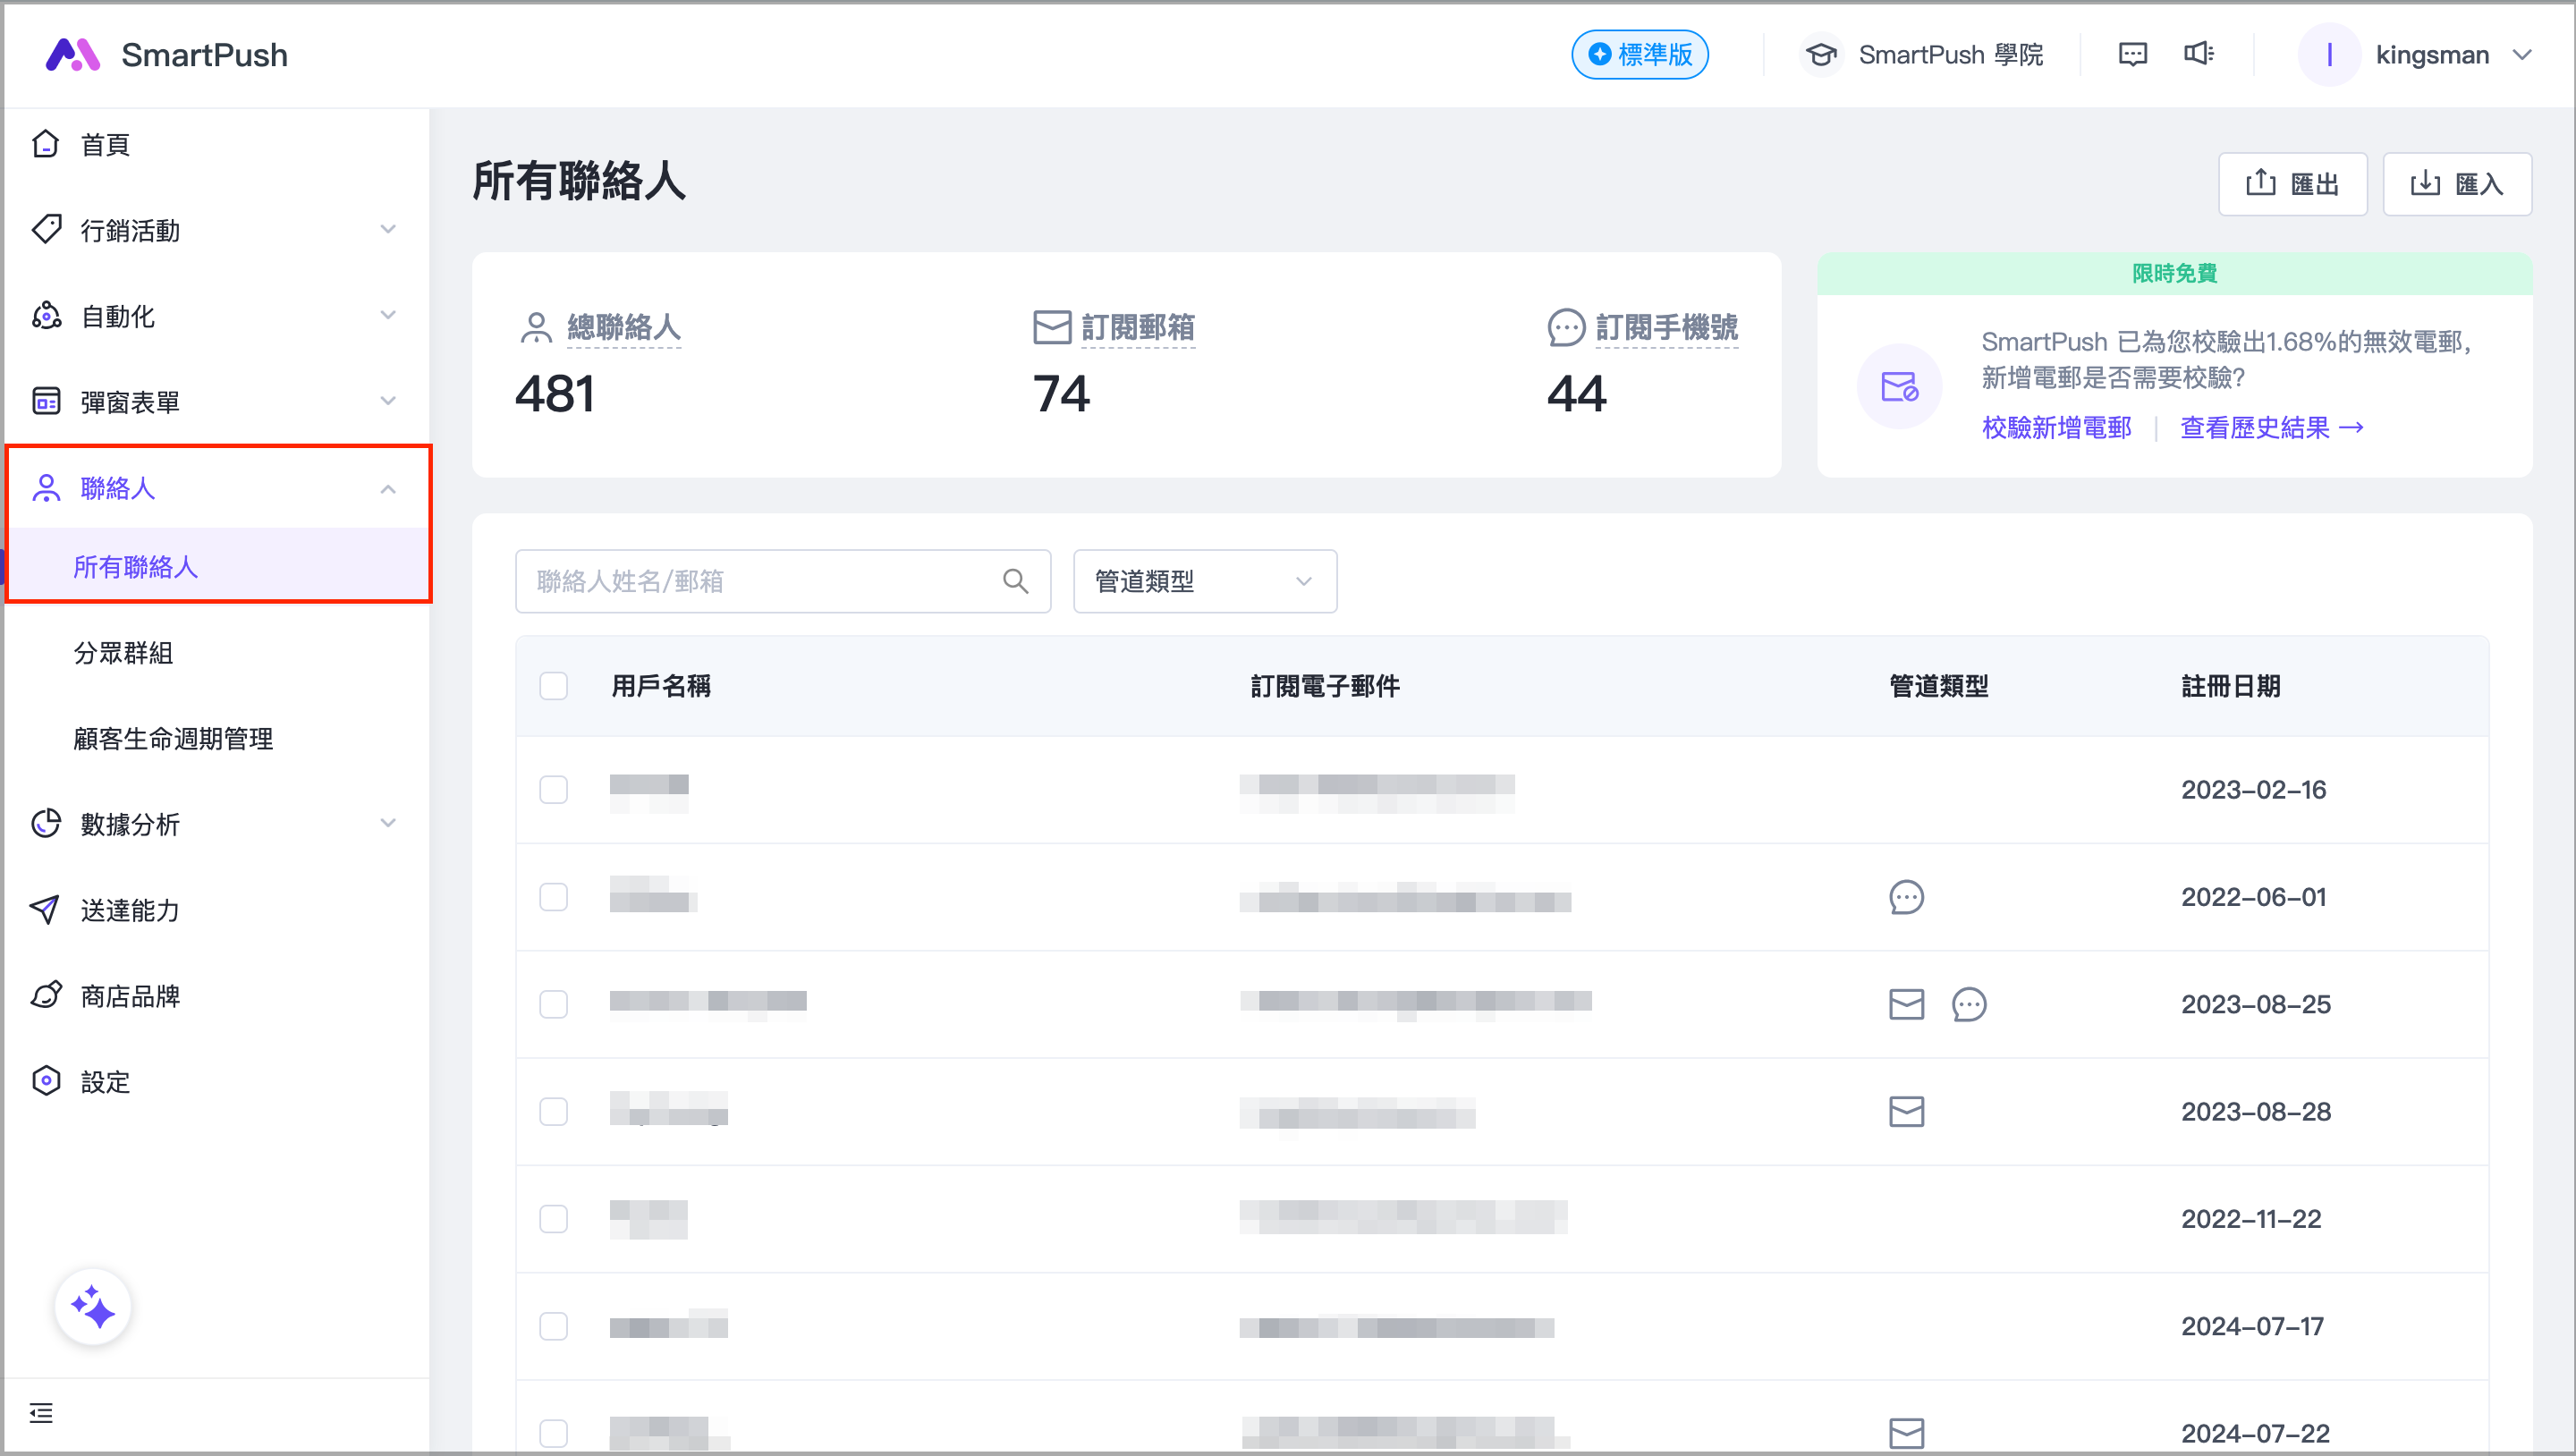Open the message feedback icon in header

tap(2132, 54)
